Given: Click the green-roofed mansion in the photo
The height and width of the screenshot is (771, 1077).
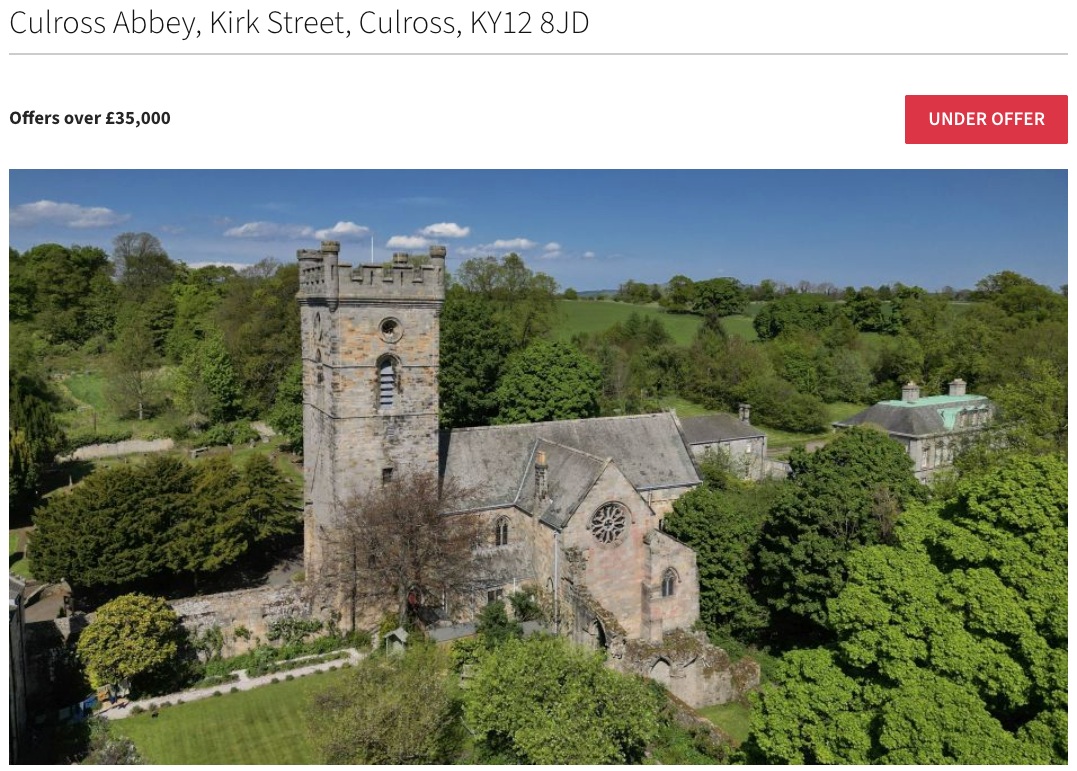Looking at the screenshot, I should pyautogui.click(x=917, y=426).
